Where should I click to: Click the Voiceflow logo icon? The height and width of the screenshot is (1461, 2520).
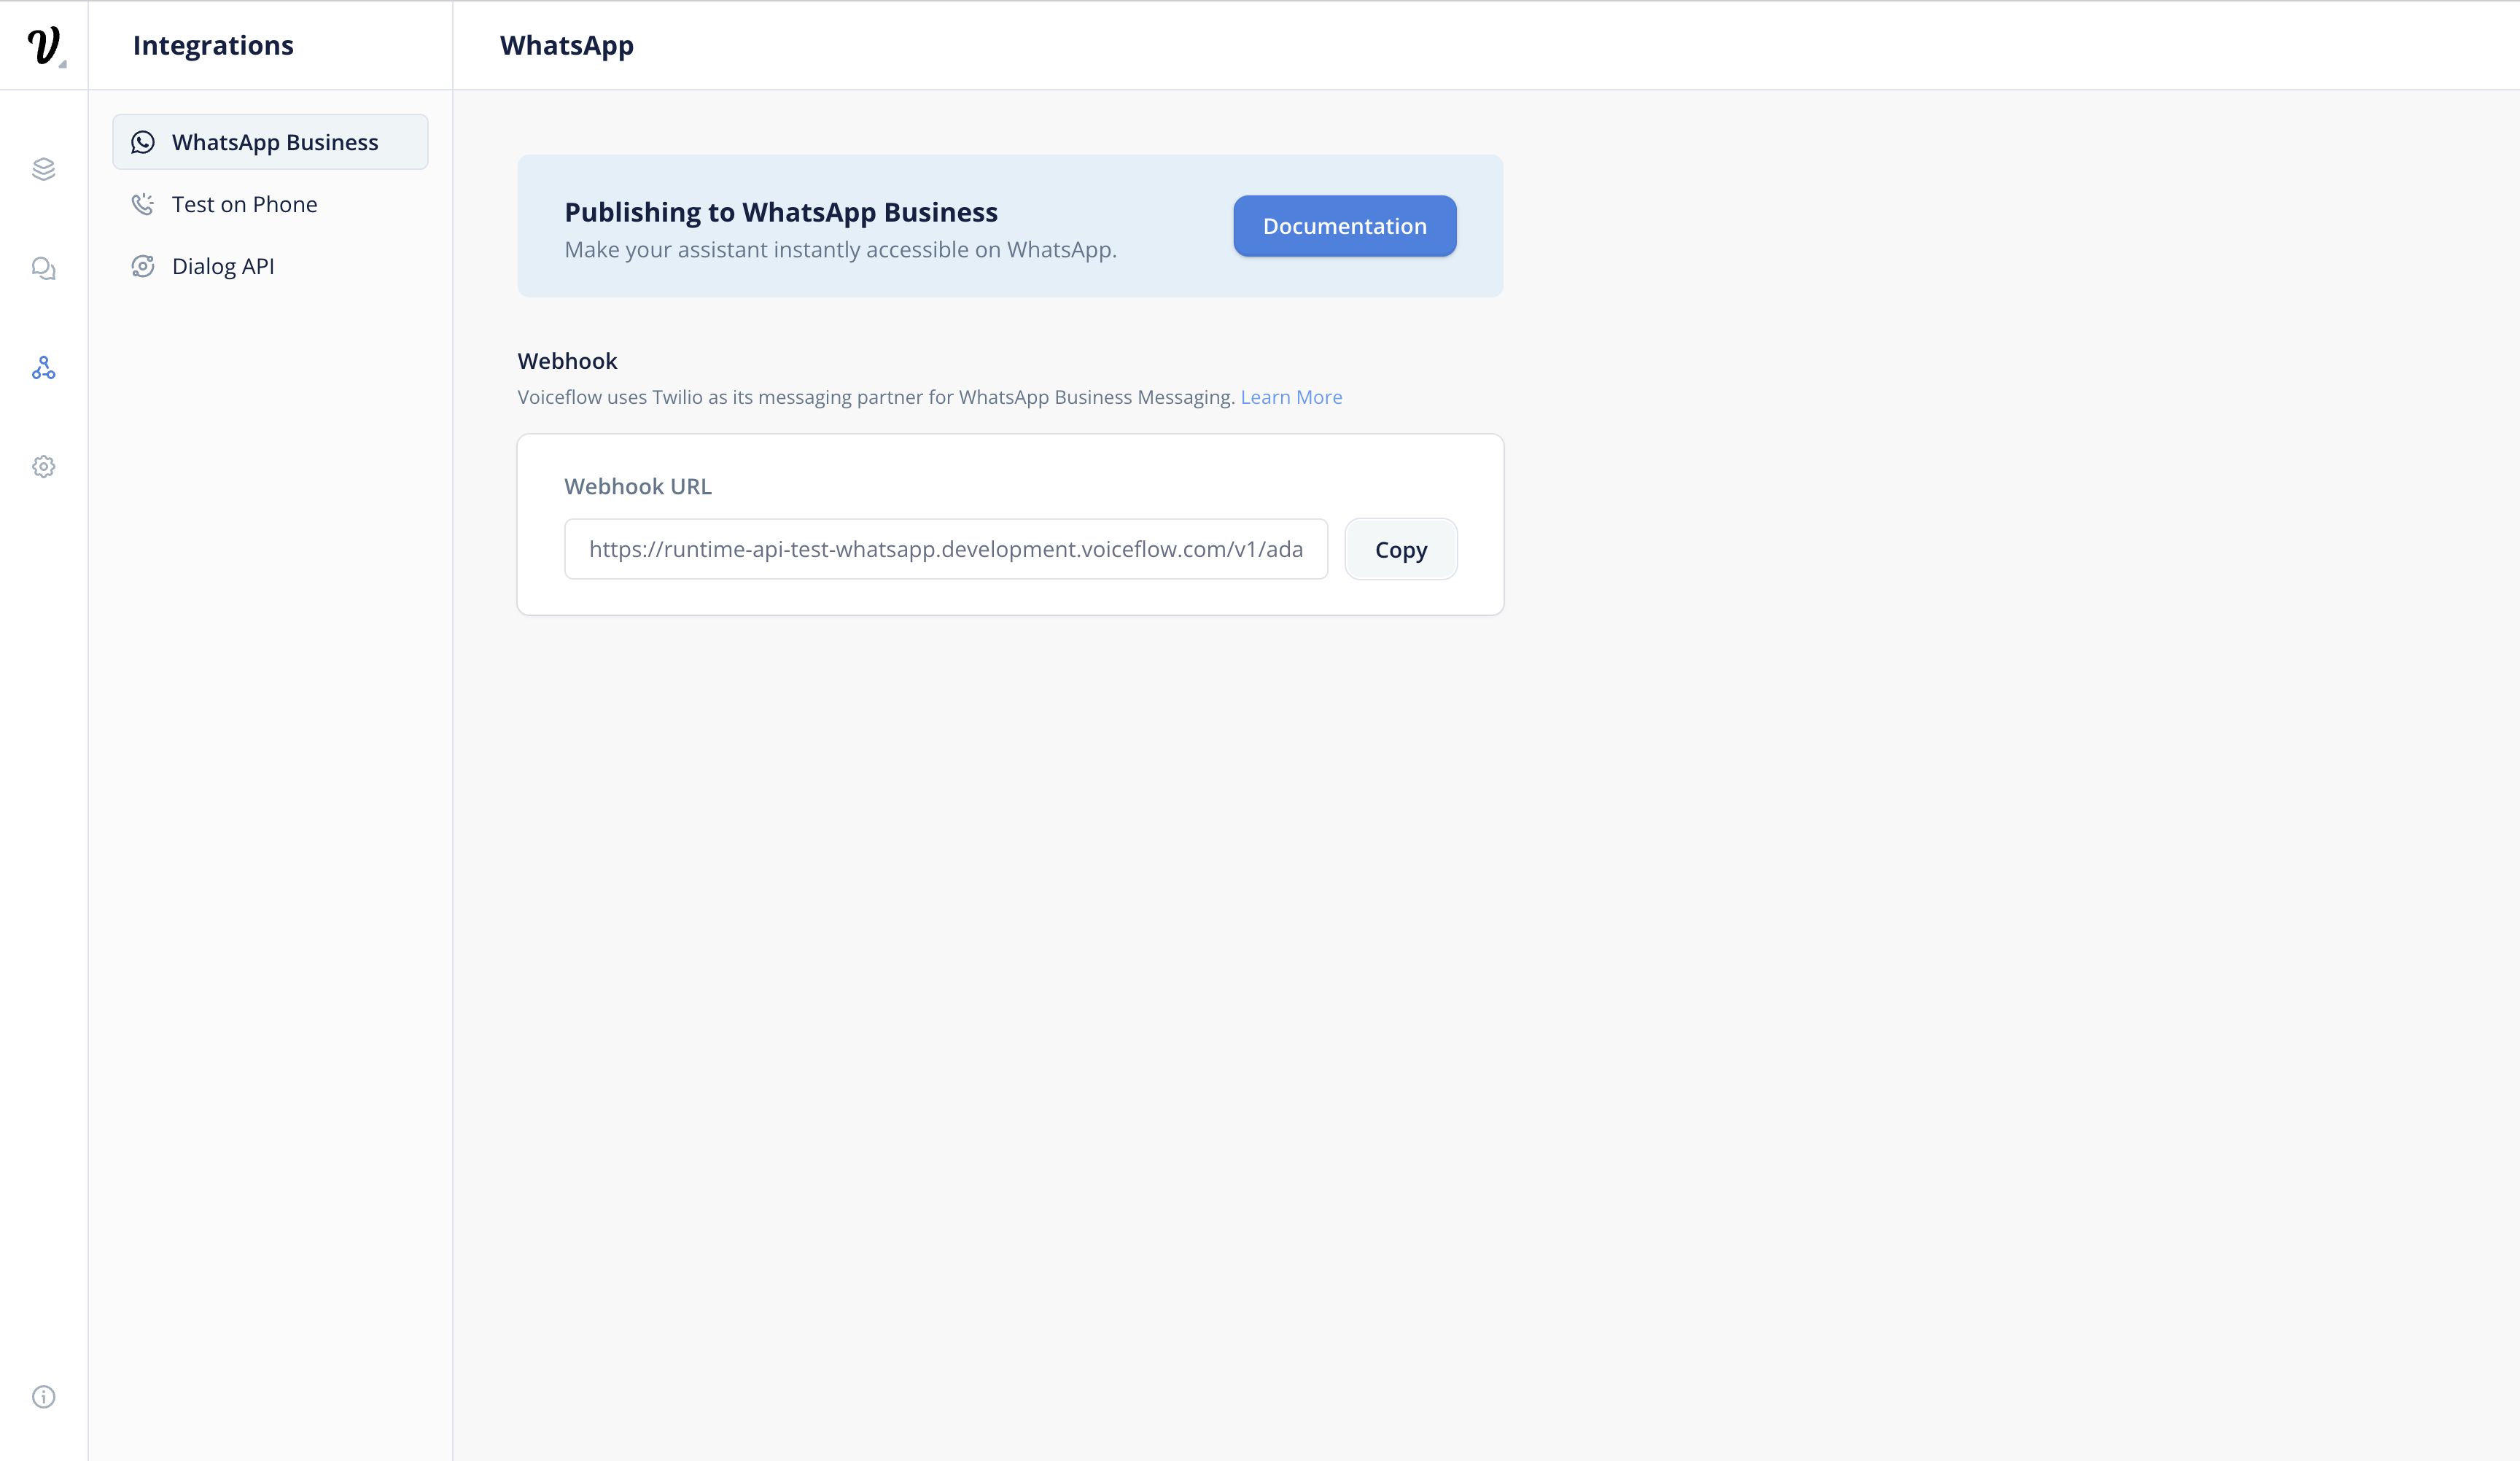42,45
